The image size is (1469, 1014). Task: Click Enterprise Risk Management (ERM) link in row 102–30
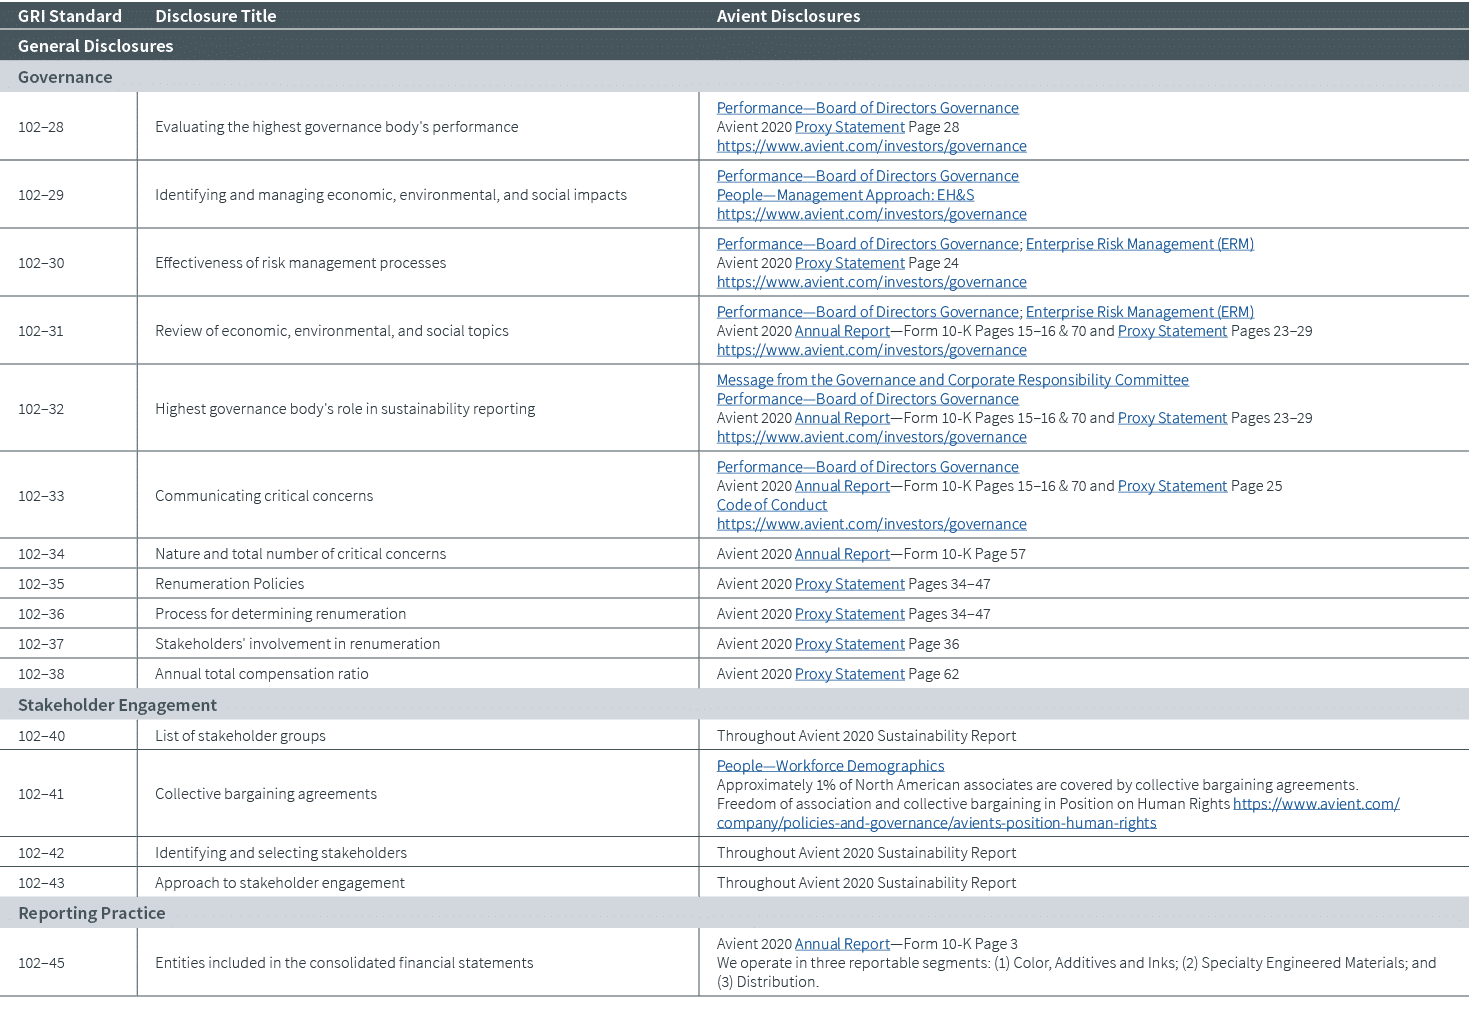(1140, 244)
